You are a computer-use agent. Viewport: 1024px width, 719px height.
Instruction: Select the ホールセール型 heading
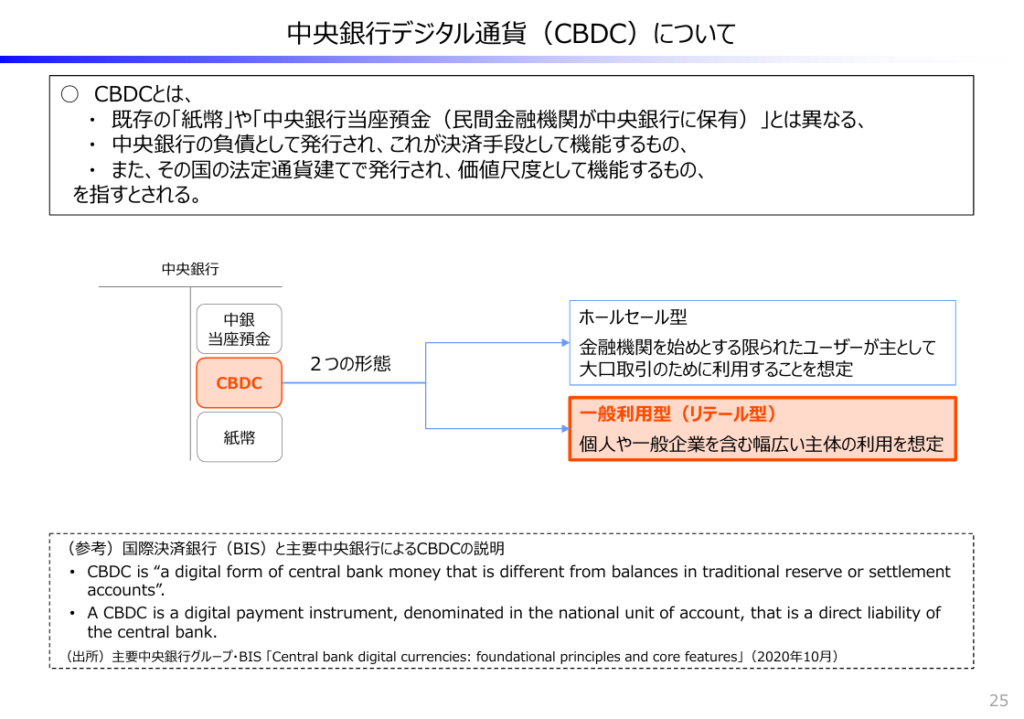click(633, 317)
